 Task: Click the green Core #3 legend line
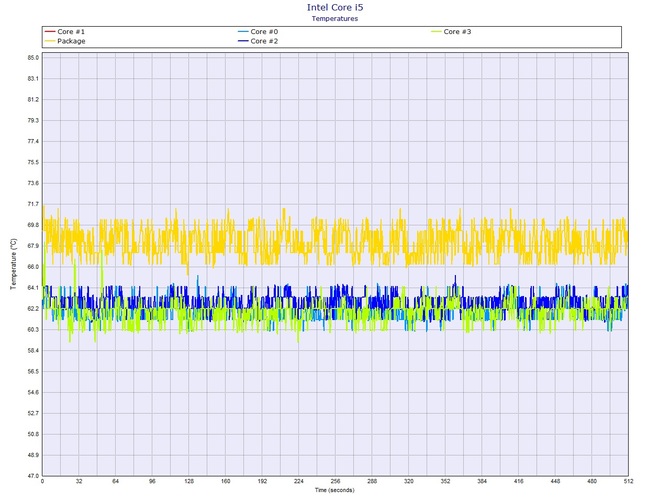436,32
